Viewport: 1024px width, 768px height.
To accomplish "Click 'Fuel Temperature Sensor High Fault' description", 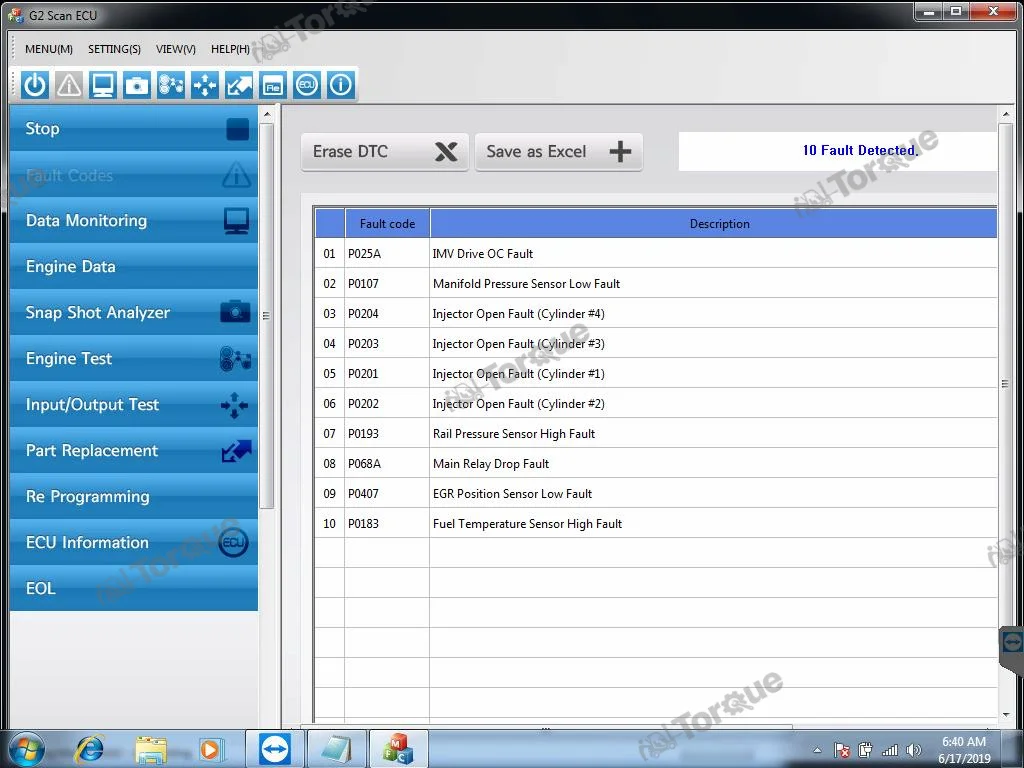I will [x=527, y=524].
